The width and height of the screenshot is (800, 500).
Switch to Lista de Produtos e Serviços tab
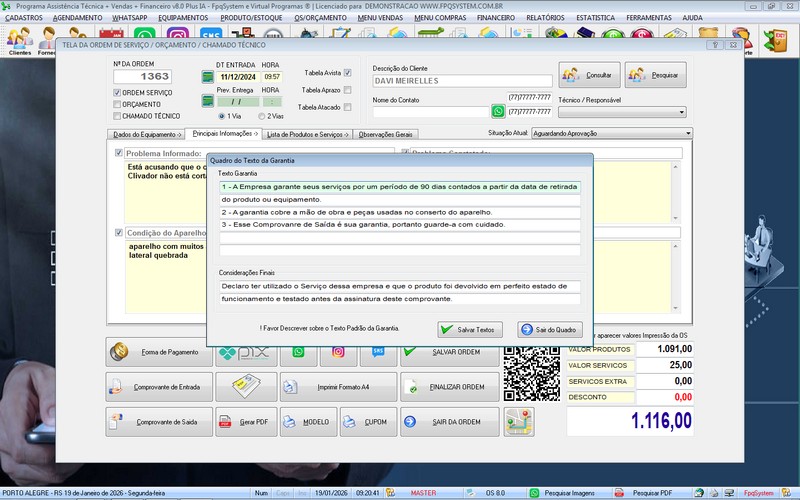click(307, 135)
